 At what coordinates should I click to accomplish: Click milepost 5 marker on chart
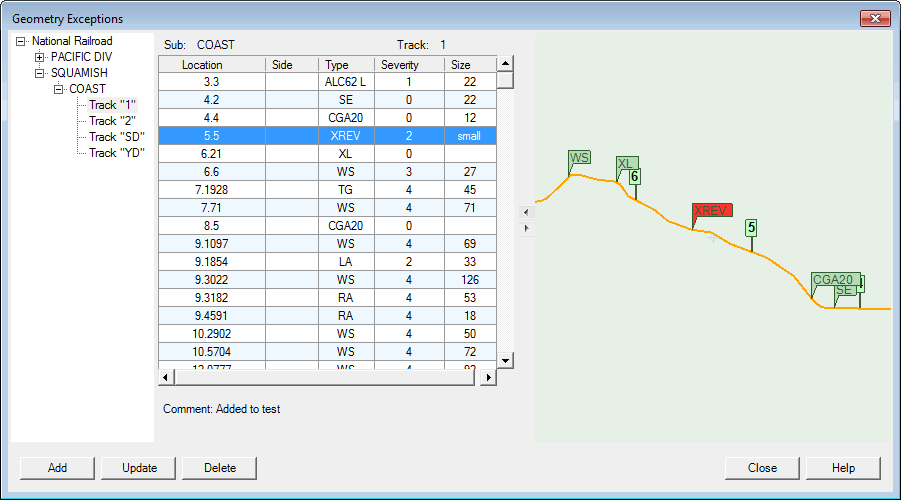751,227
